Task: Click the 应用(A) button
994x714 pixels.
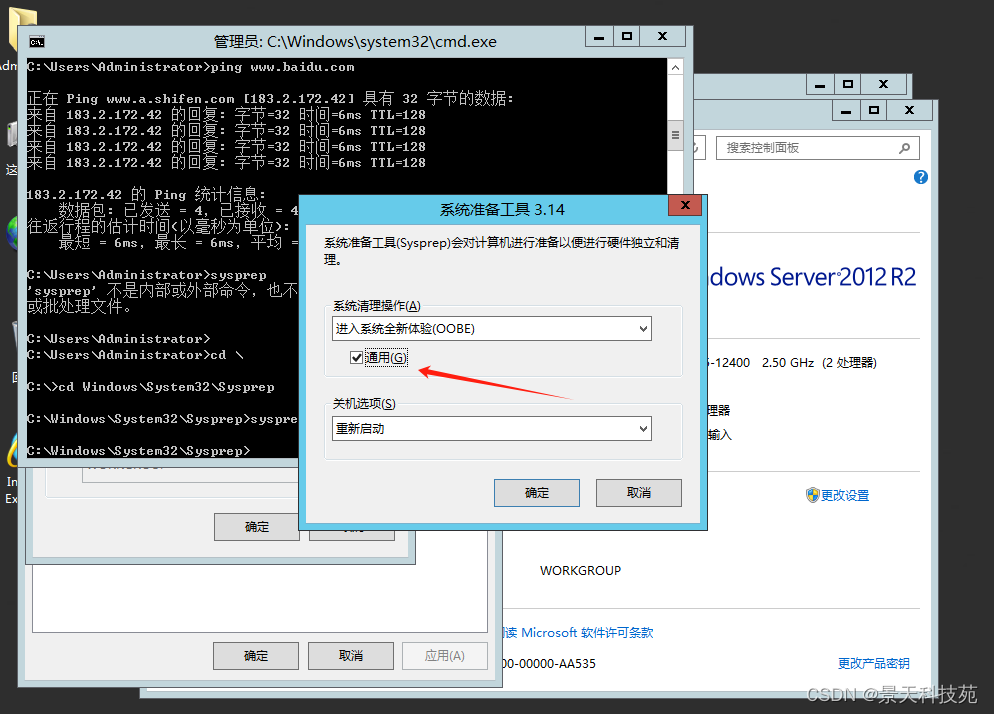Action: pos(444,656)
